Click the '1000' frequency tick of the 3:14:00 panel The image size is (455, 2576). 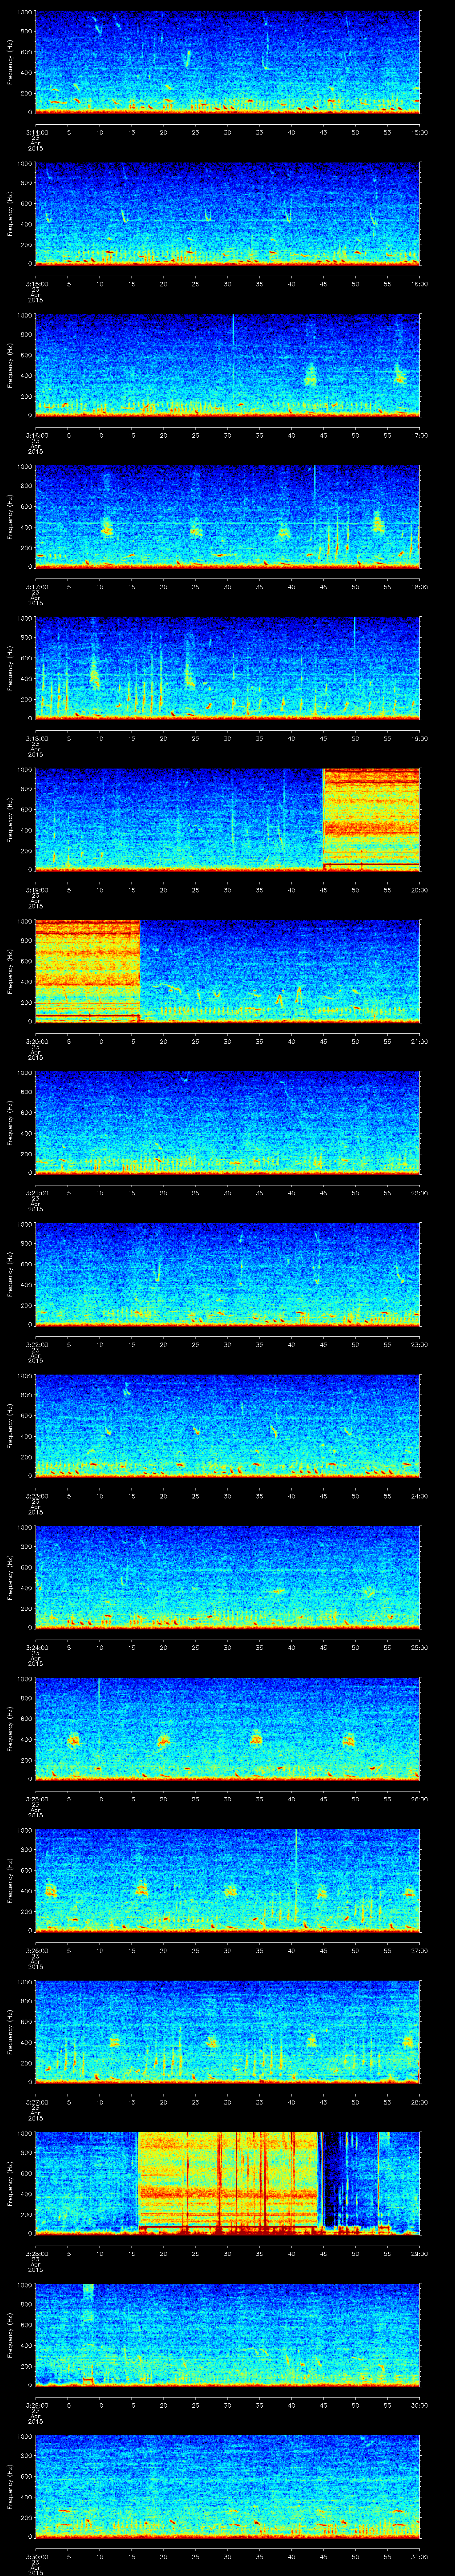[x=25, y=12]
